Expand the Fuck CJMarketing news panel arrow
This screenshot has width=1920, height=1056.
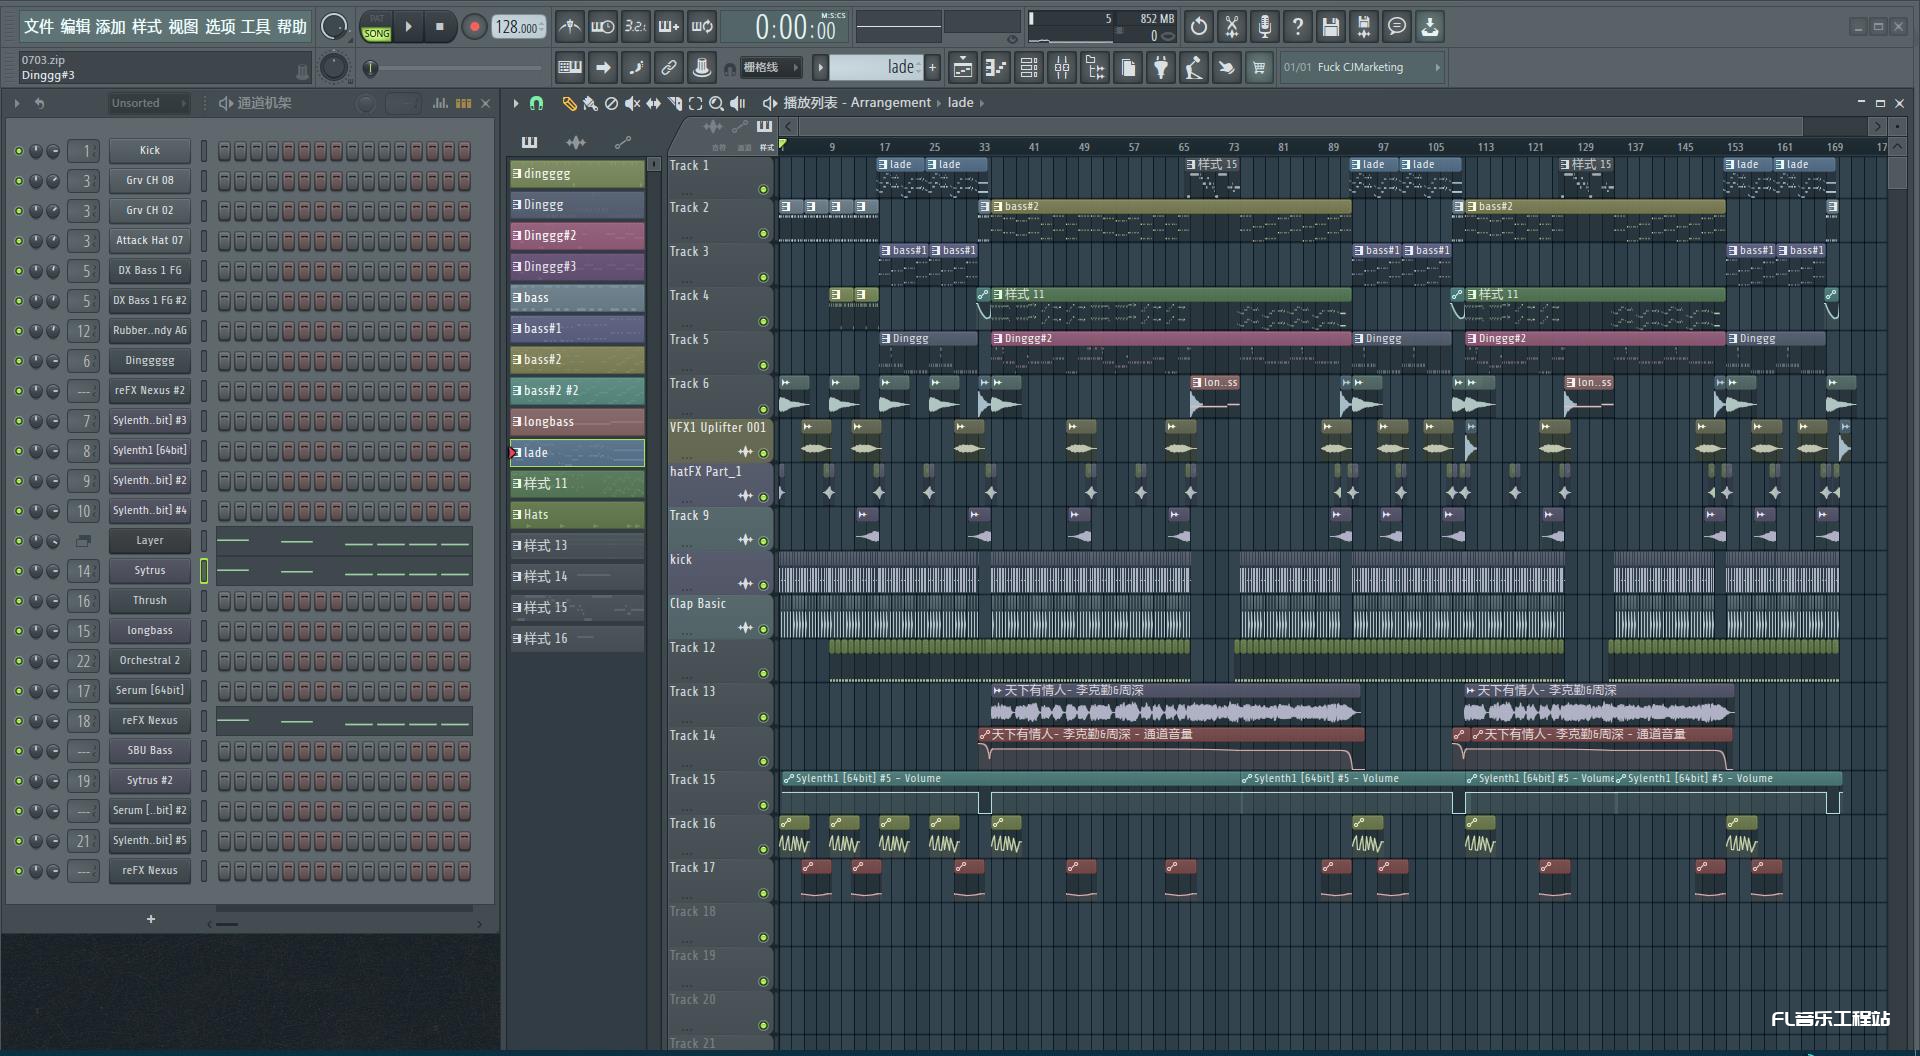pos(1438,68)
